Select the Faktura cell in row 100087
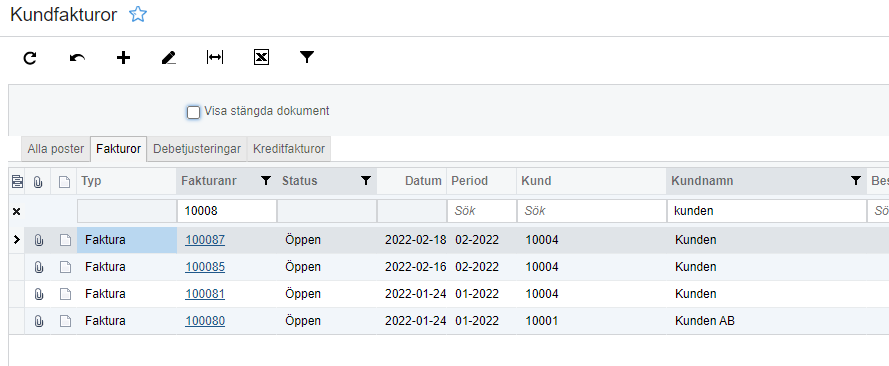Image resolution: width=889 pixels, height=366 pixels. [126, 240]
